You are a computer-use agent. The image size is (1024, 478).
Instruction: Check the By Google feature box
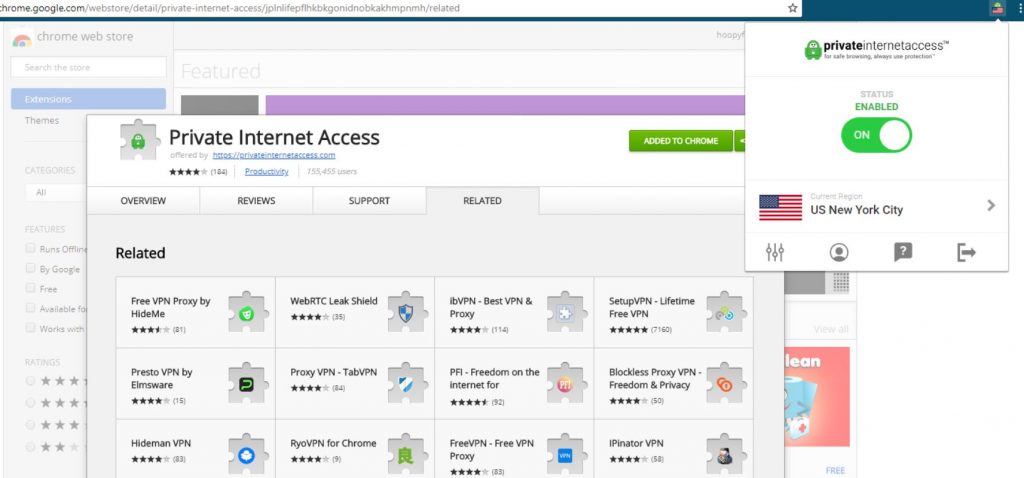click(30, 268)
